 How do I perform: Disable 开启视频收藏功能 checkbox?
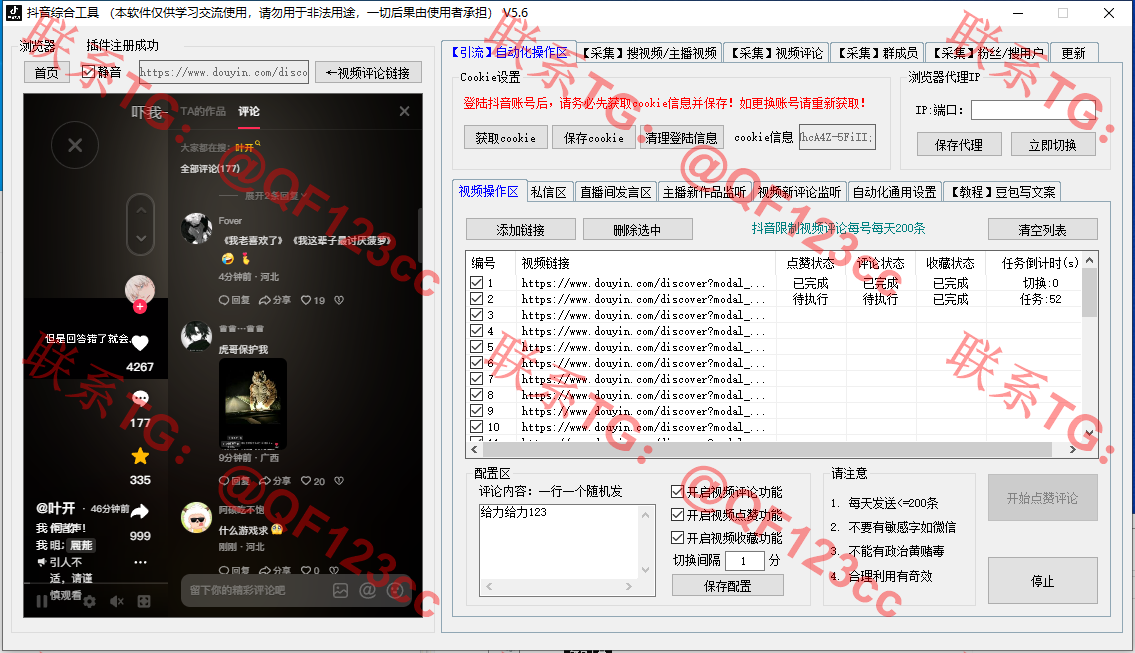[678, 538]
